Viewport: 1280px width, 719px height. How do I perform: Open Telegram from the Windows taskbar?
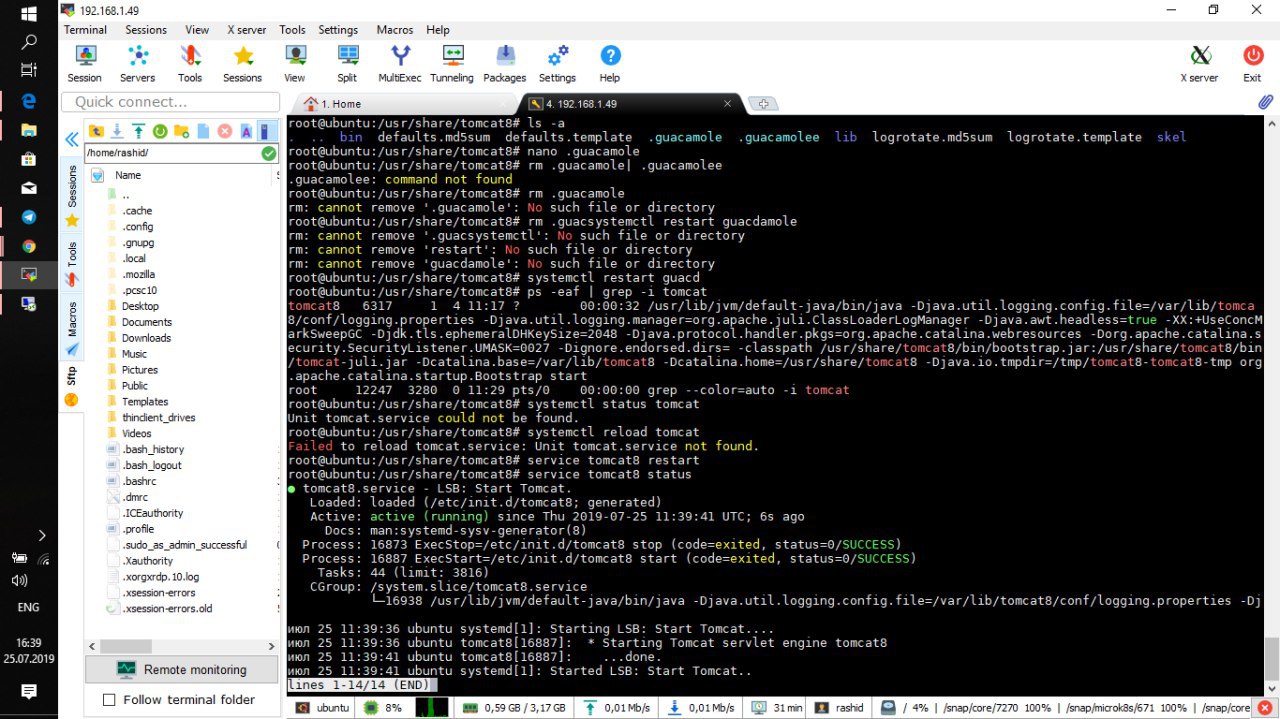click(29, 217)
